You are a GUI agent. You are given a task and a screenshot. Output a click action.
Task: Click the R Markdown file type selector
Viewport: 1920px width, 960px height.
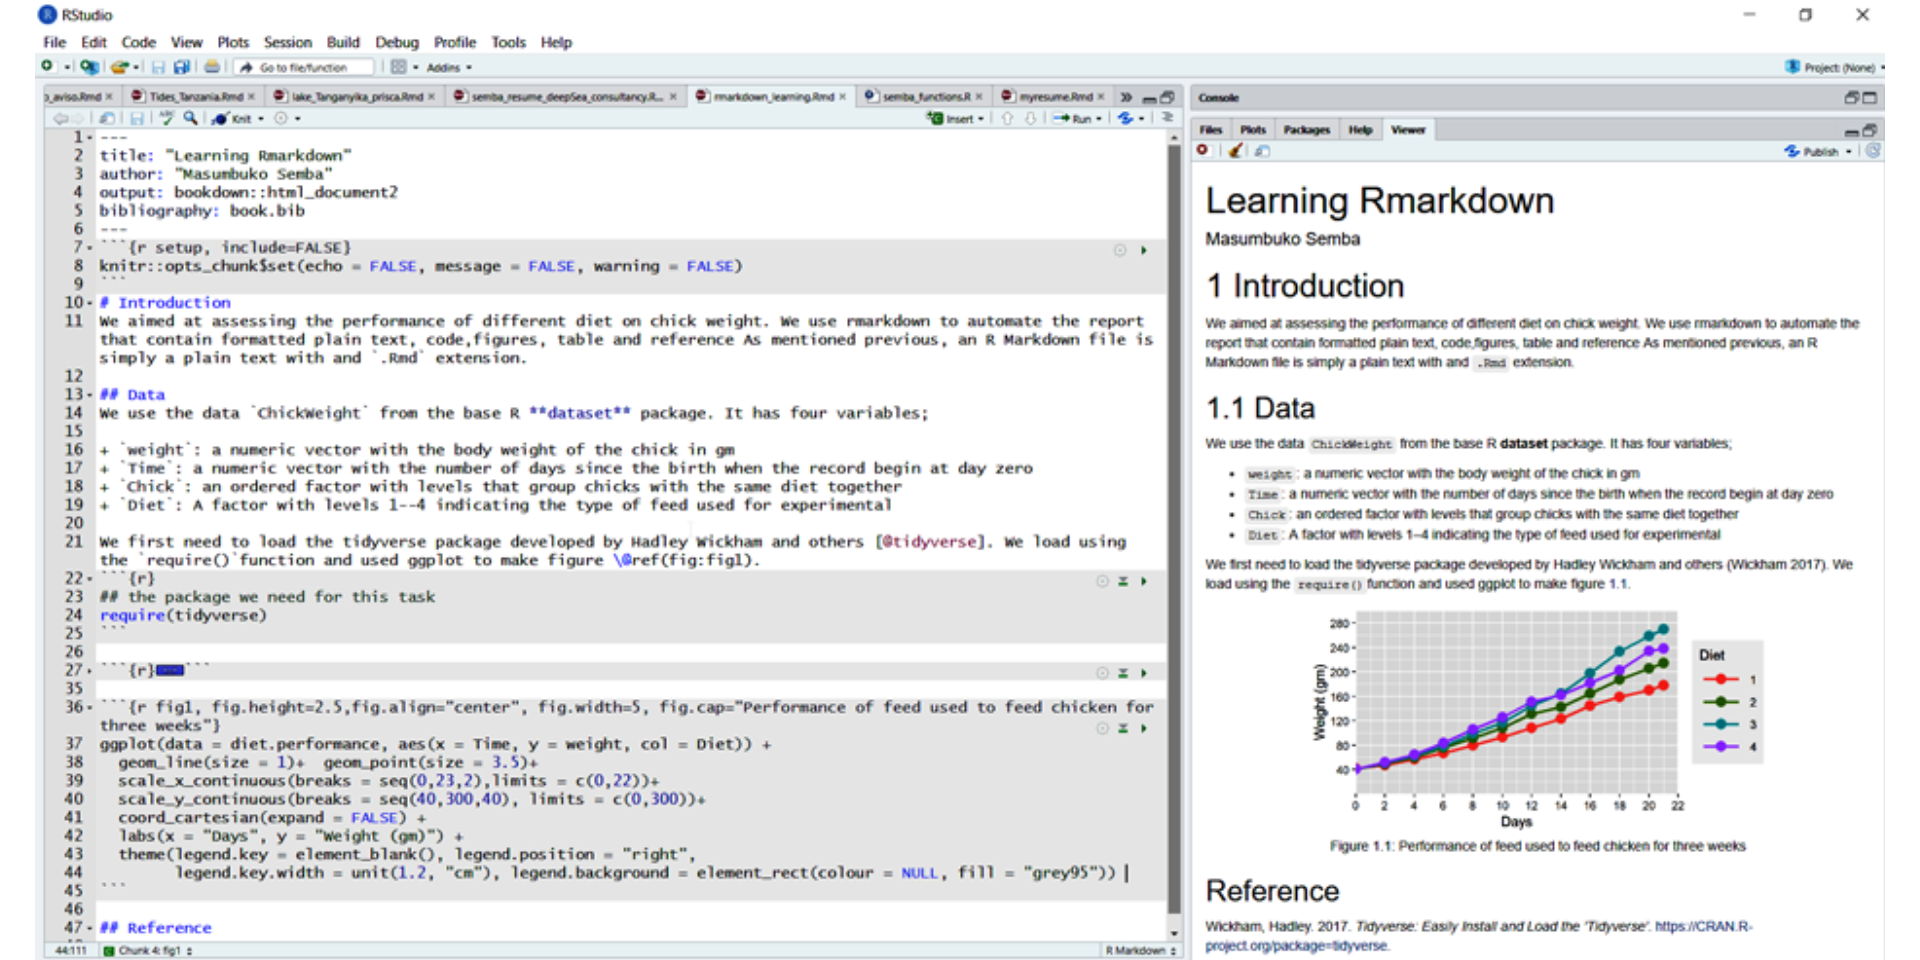tap(1140, 951)
